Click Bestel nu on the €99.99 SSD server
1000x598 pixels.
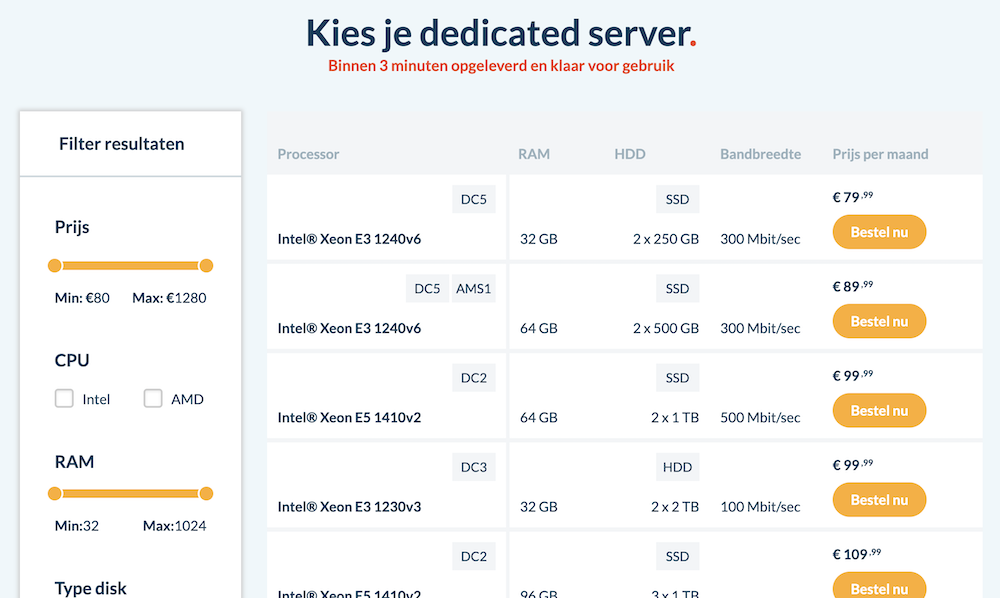(x=879, y=410)
